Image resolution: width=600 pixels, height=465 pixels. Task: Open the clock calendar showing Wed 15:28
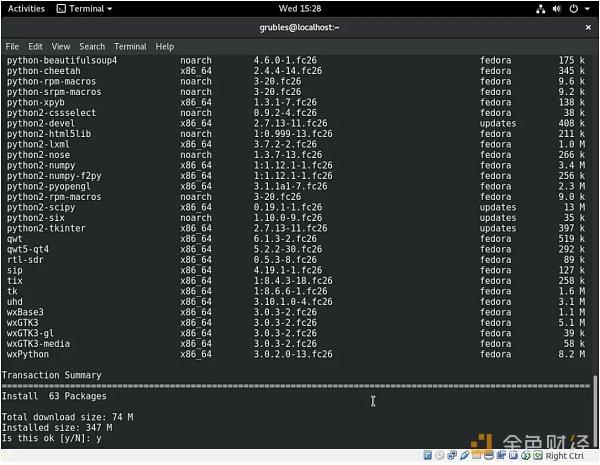click(x=300, y=8)
